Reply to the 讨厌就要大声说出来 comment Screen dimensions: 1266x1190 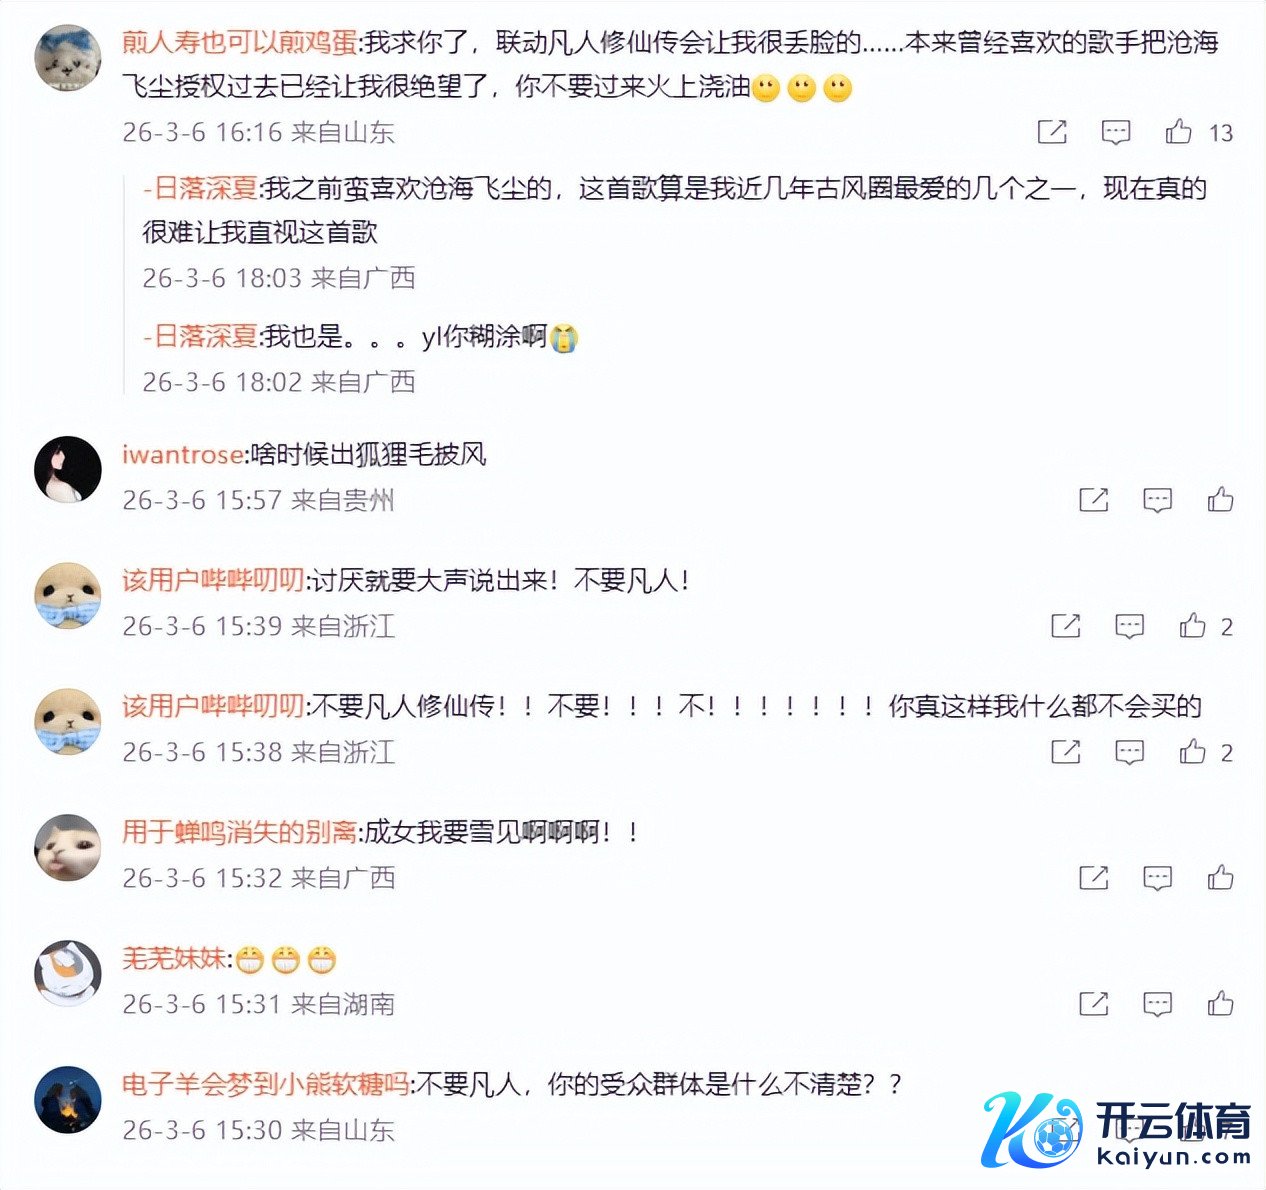tap(1130, 626)
